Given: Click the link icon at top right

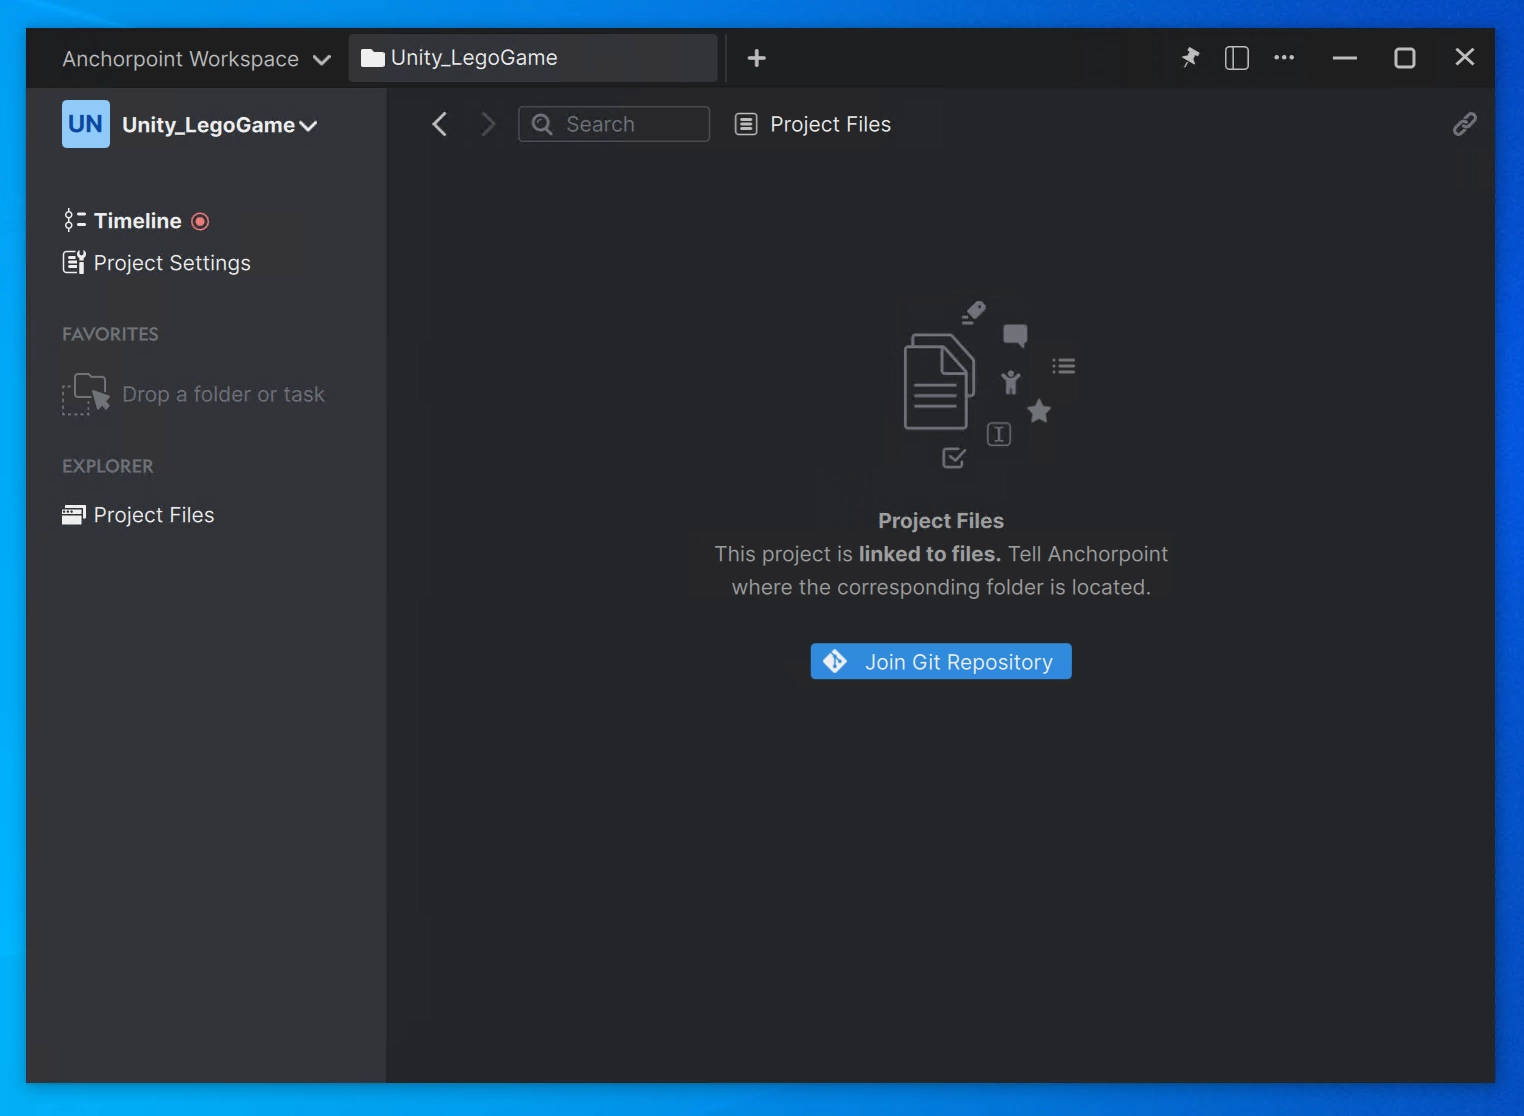Looking at the screenshot, I should pyautogui.click(x=1463, y=123).
